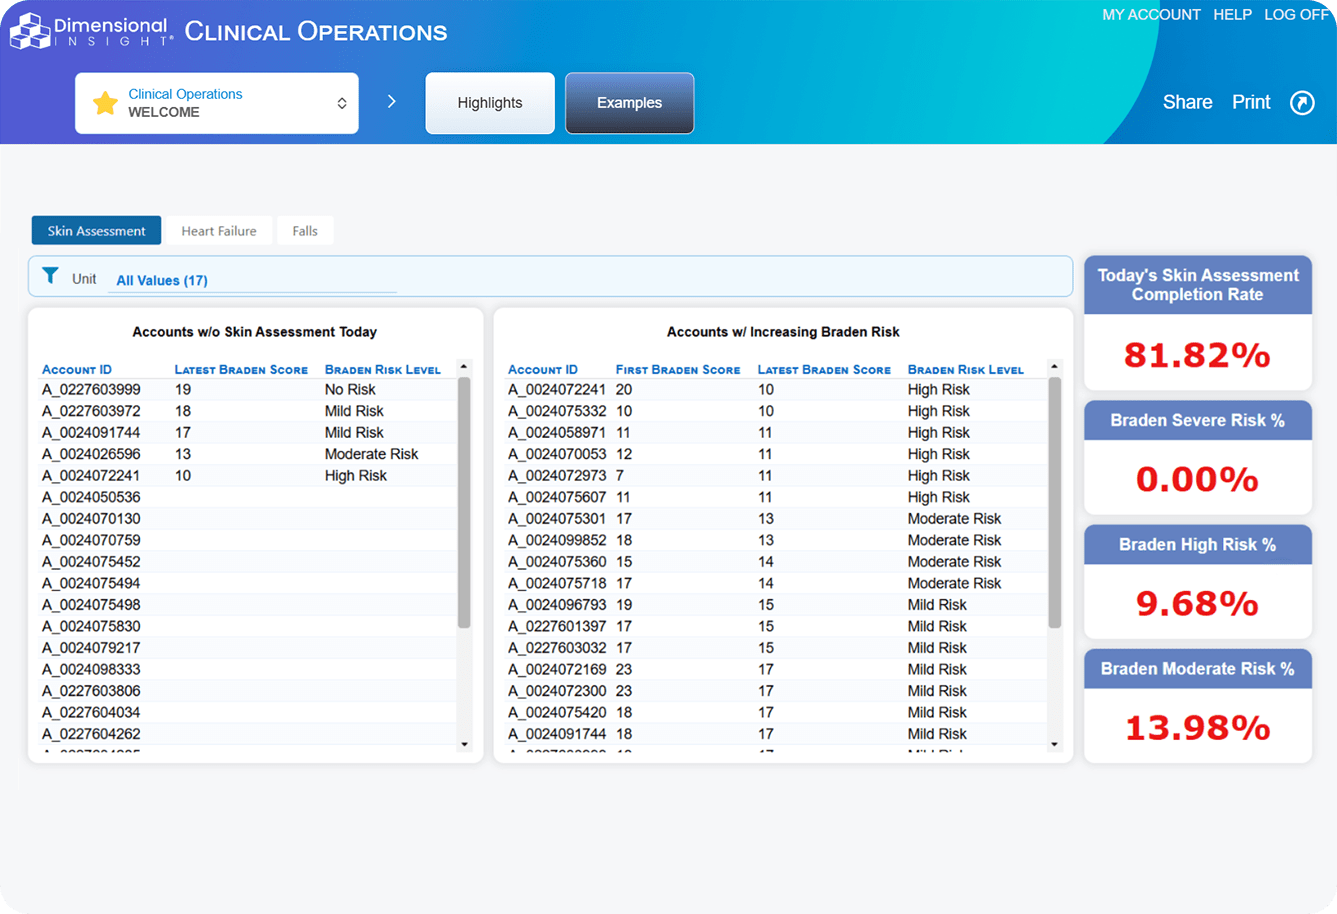Click the filter funnel icon beside Unit
1337x914 pixels.
pos(50,277)
